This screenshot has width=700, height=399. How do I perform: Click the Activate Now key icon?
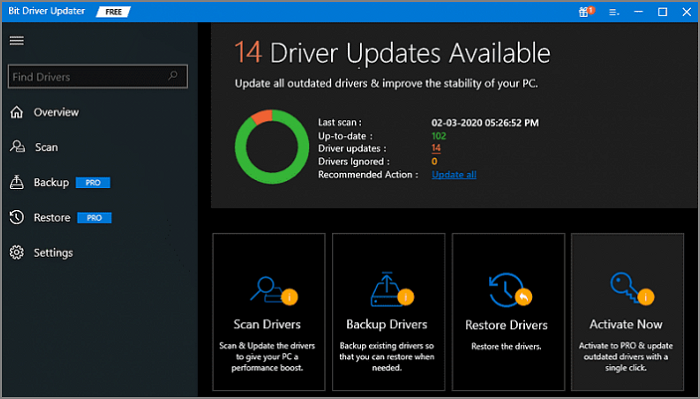pyautogui.click(x=632, y=288)
